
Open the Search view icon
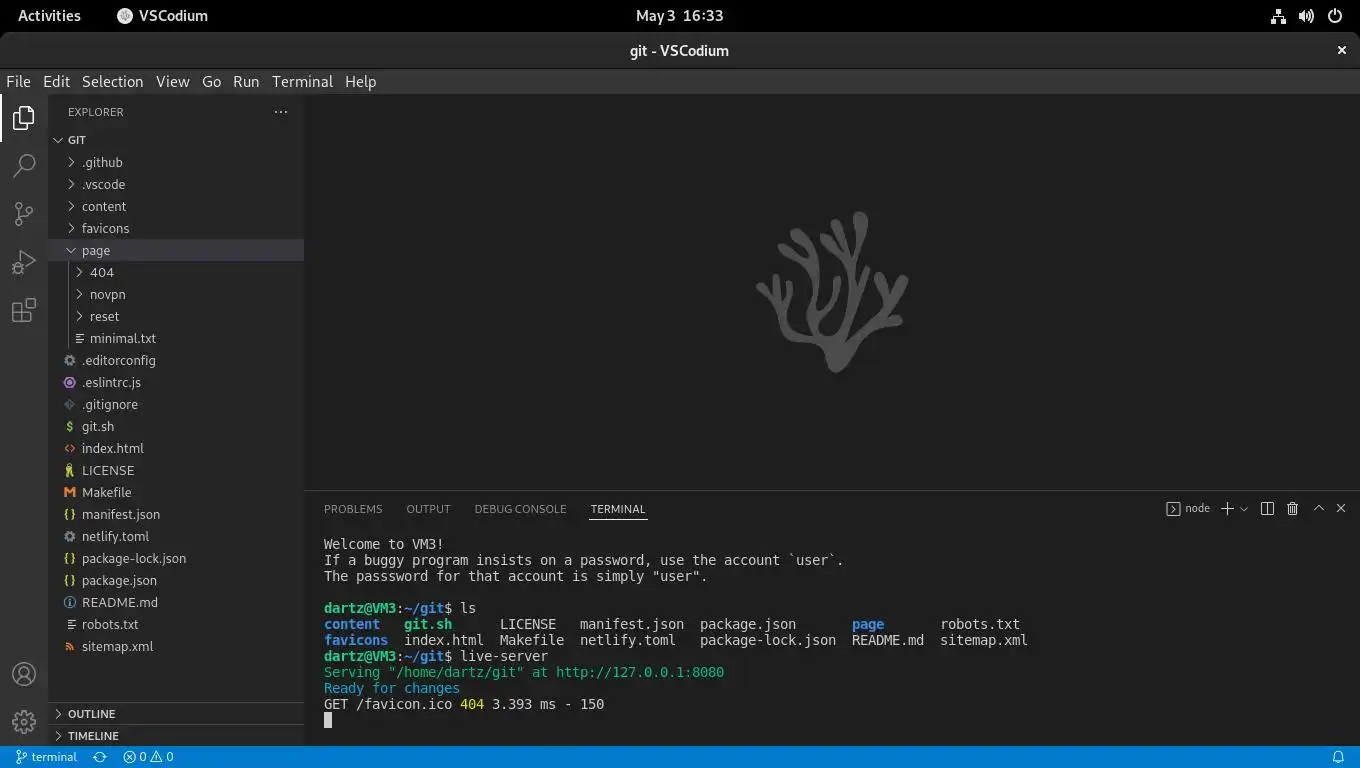24,166
